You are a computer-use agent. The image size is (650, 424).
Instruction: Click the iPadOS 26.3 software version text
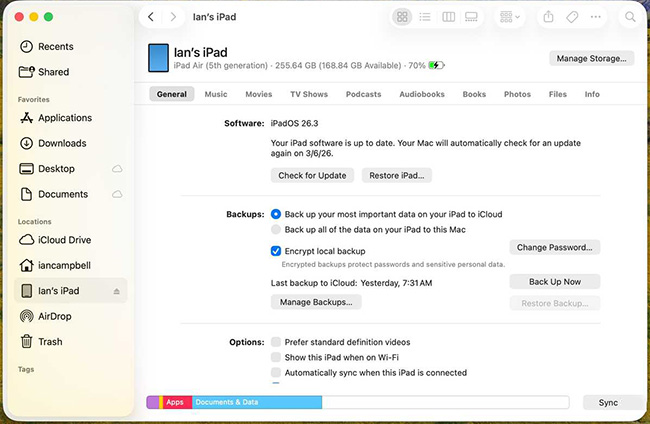tap(294, 123)
